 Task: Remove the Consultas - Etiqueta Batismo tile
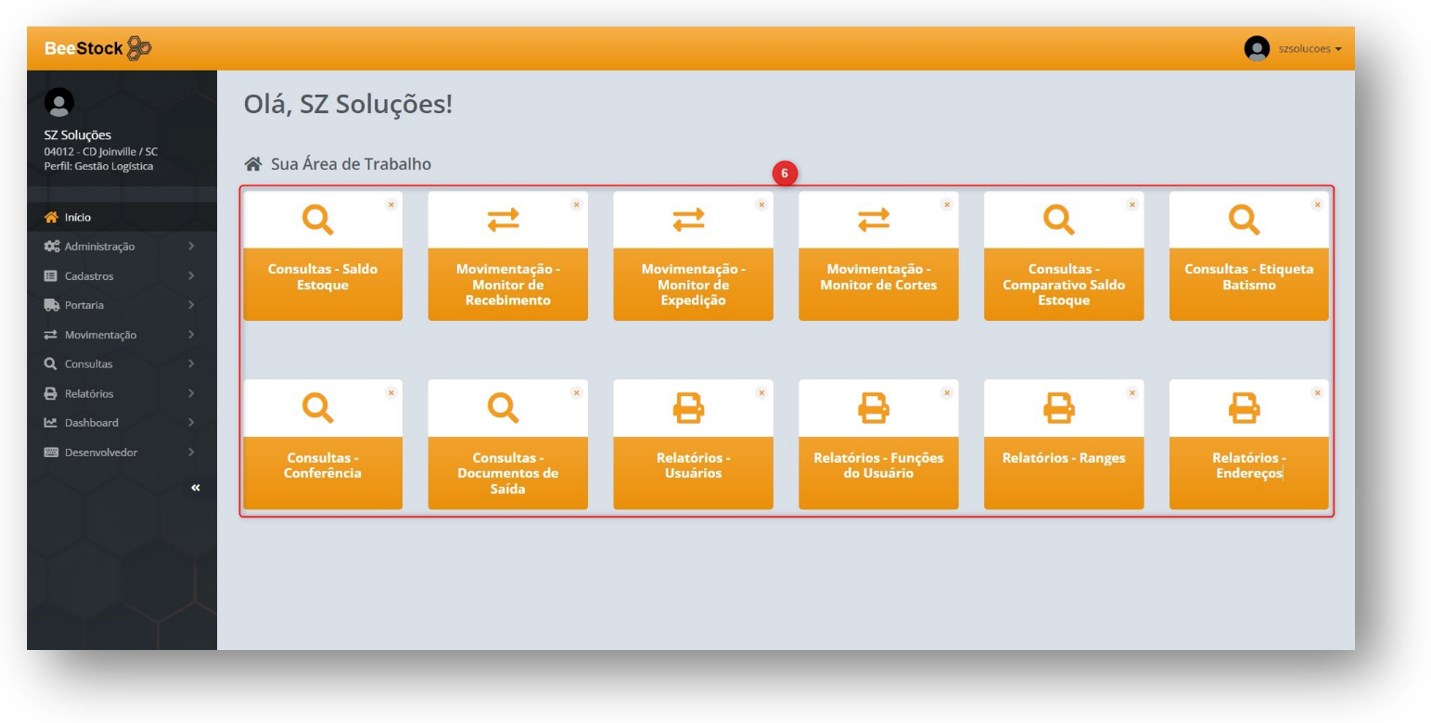(x=1317, y=205)
